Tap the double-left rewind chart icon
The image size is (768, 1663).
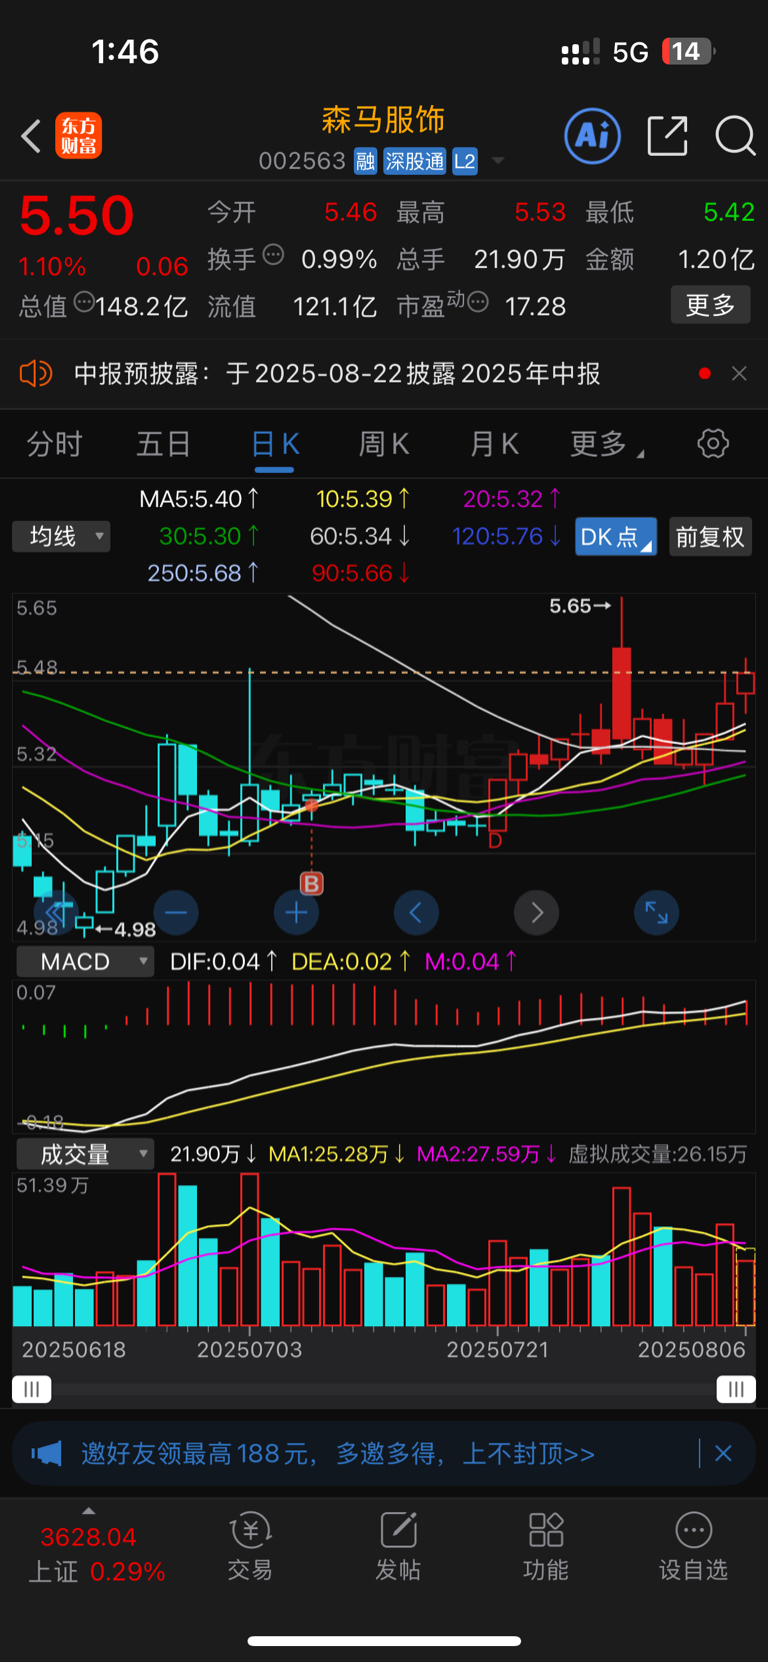point(56,912)
